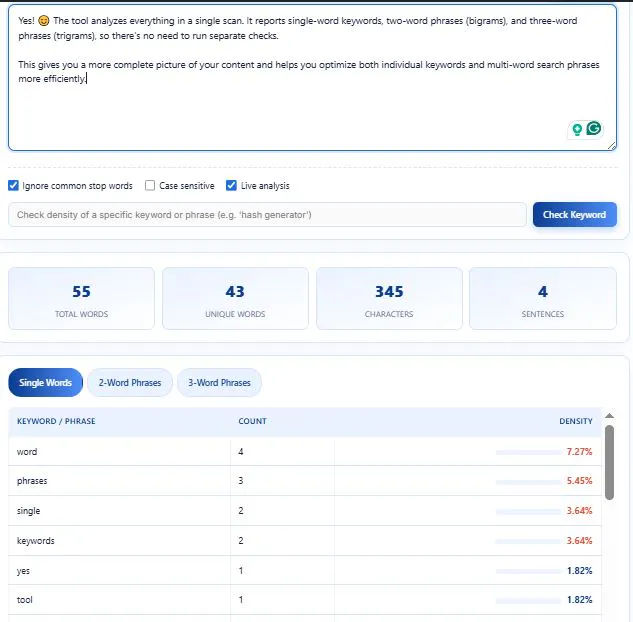Click the 43 Unique Words stat card
This screenshot has height=622, width=633.
pyautogui.click(x=235, y=299)
